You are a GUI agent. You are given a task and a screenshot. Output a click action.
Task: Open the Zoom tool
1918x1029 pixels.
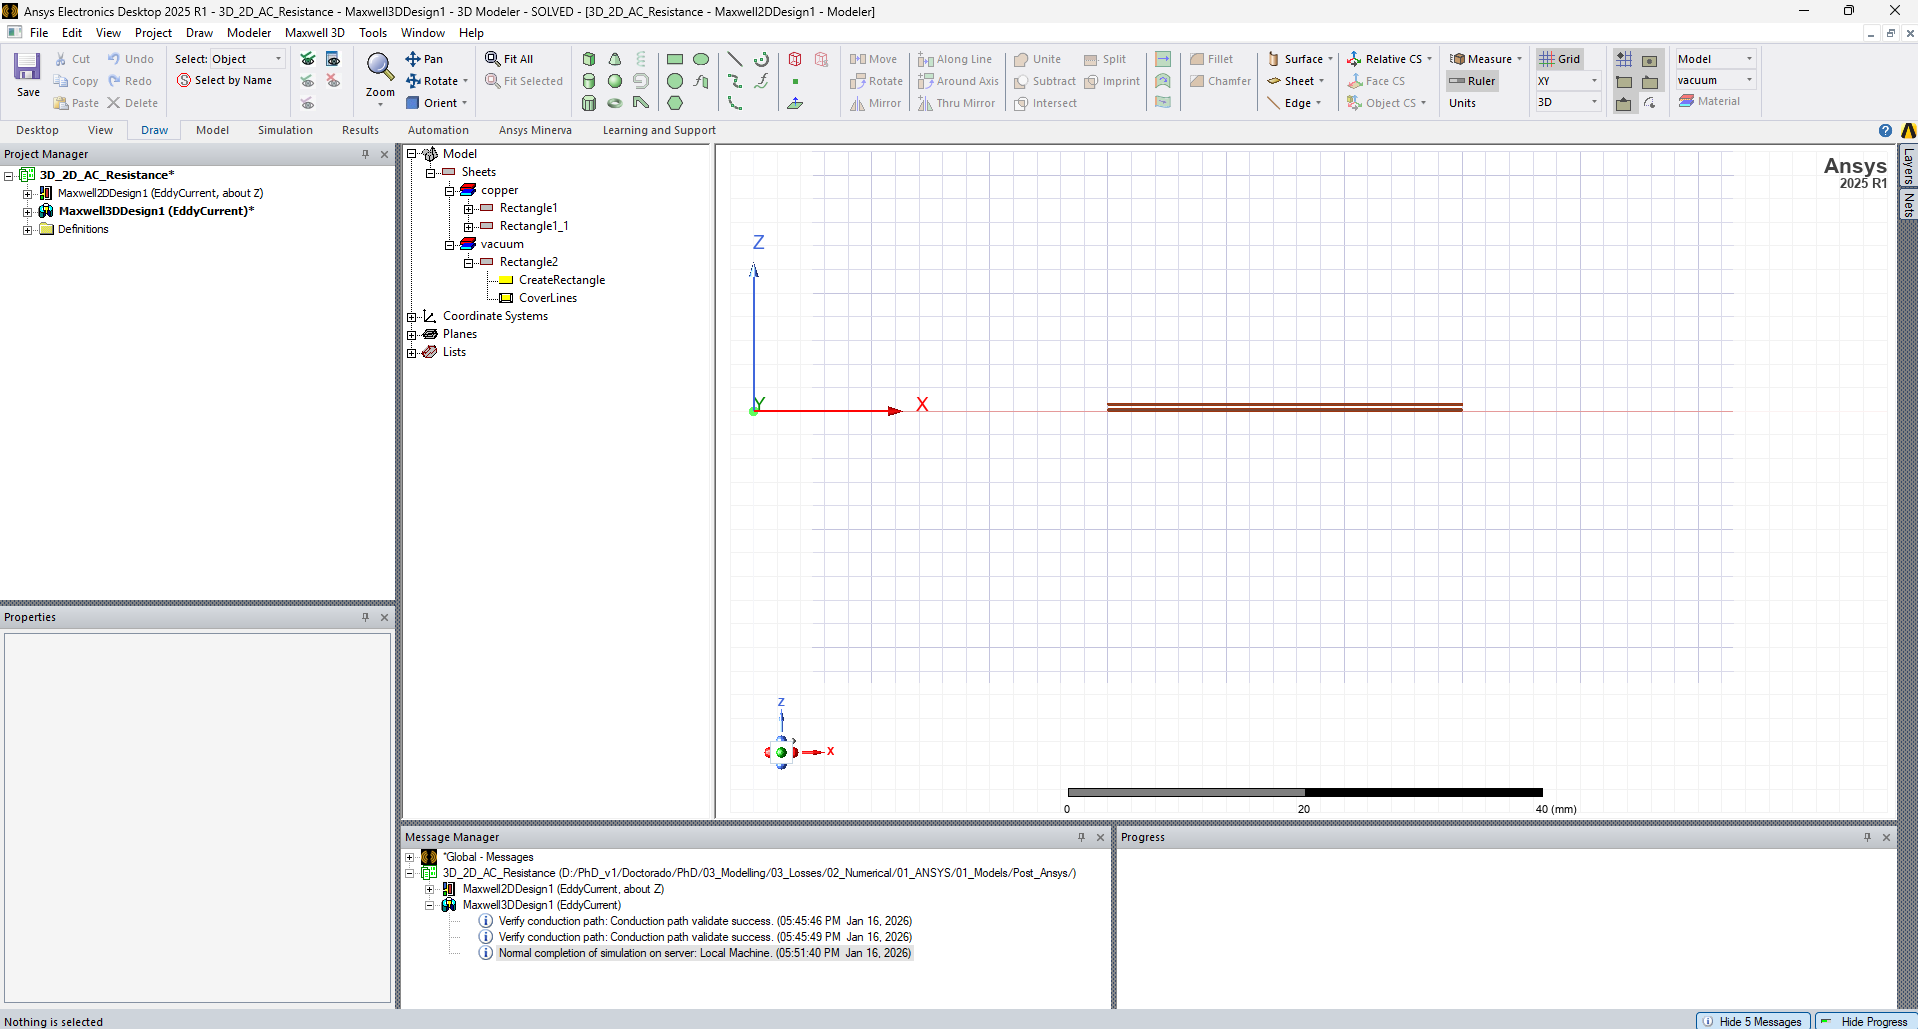click(x=380, y=75)
